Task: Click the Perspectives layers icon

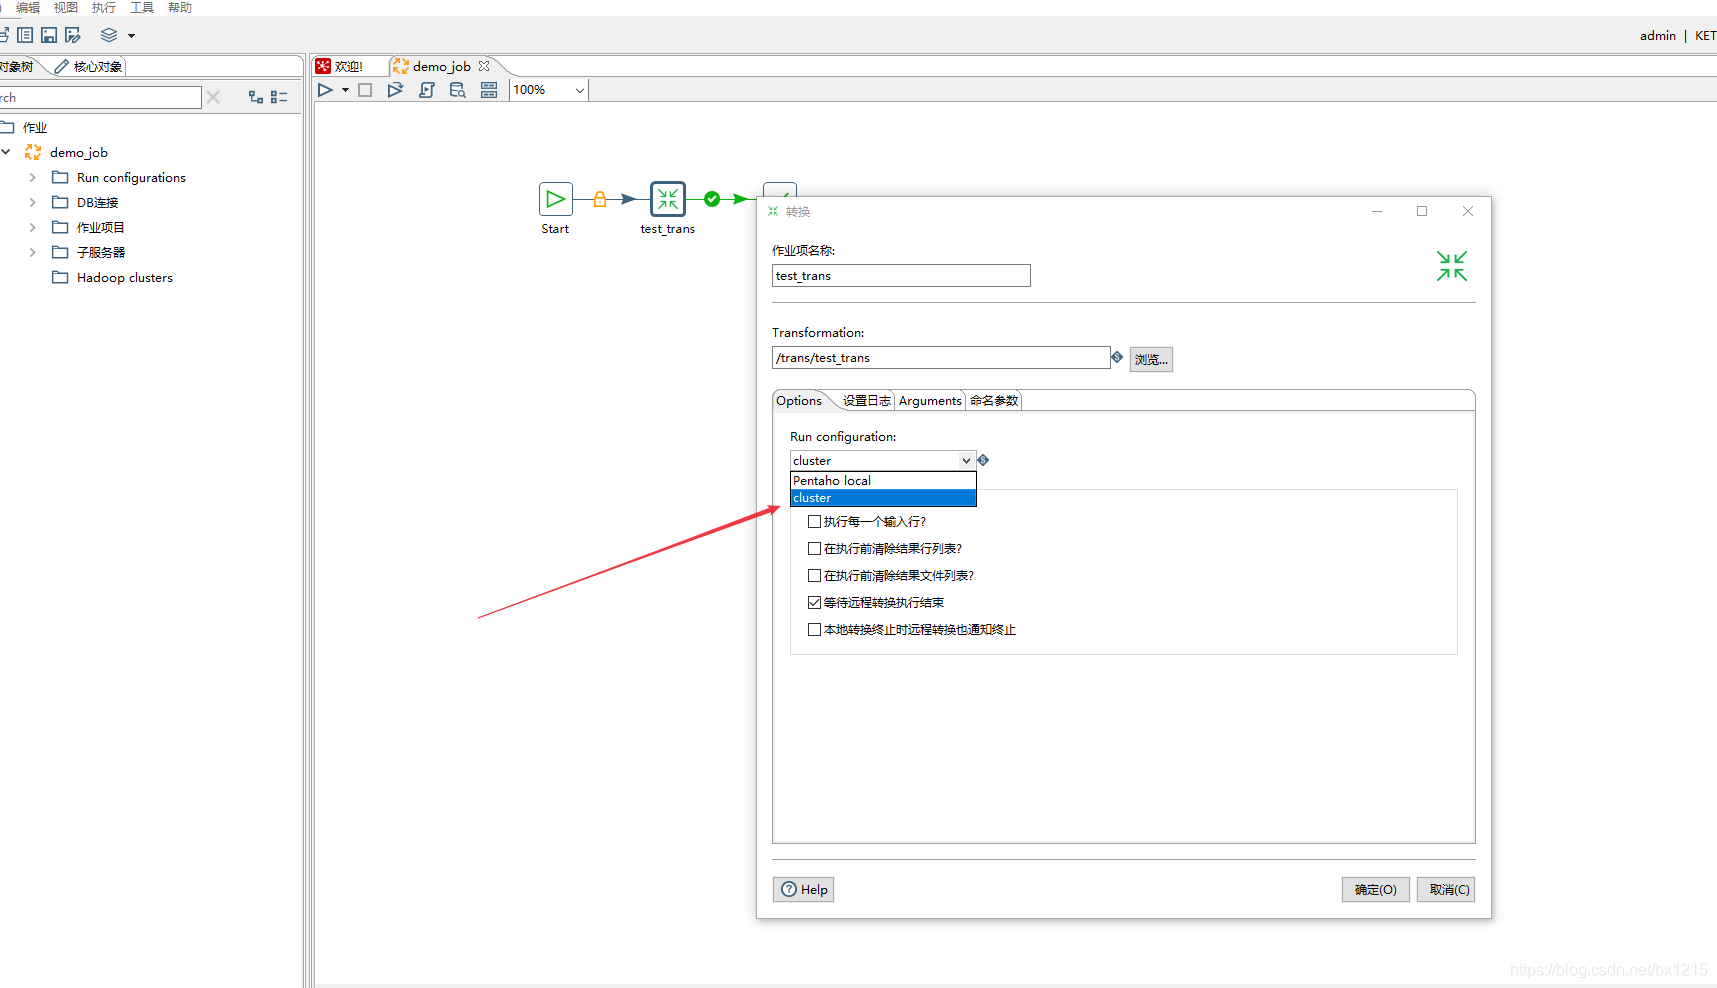Action: tap(109, 35)
